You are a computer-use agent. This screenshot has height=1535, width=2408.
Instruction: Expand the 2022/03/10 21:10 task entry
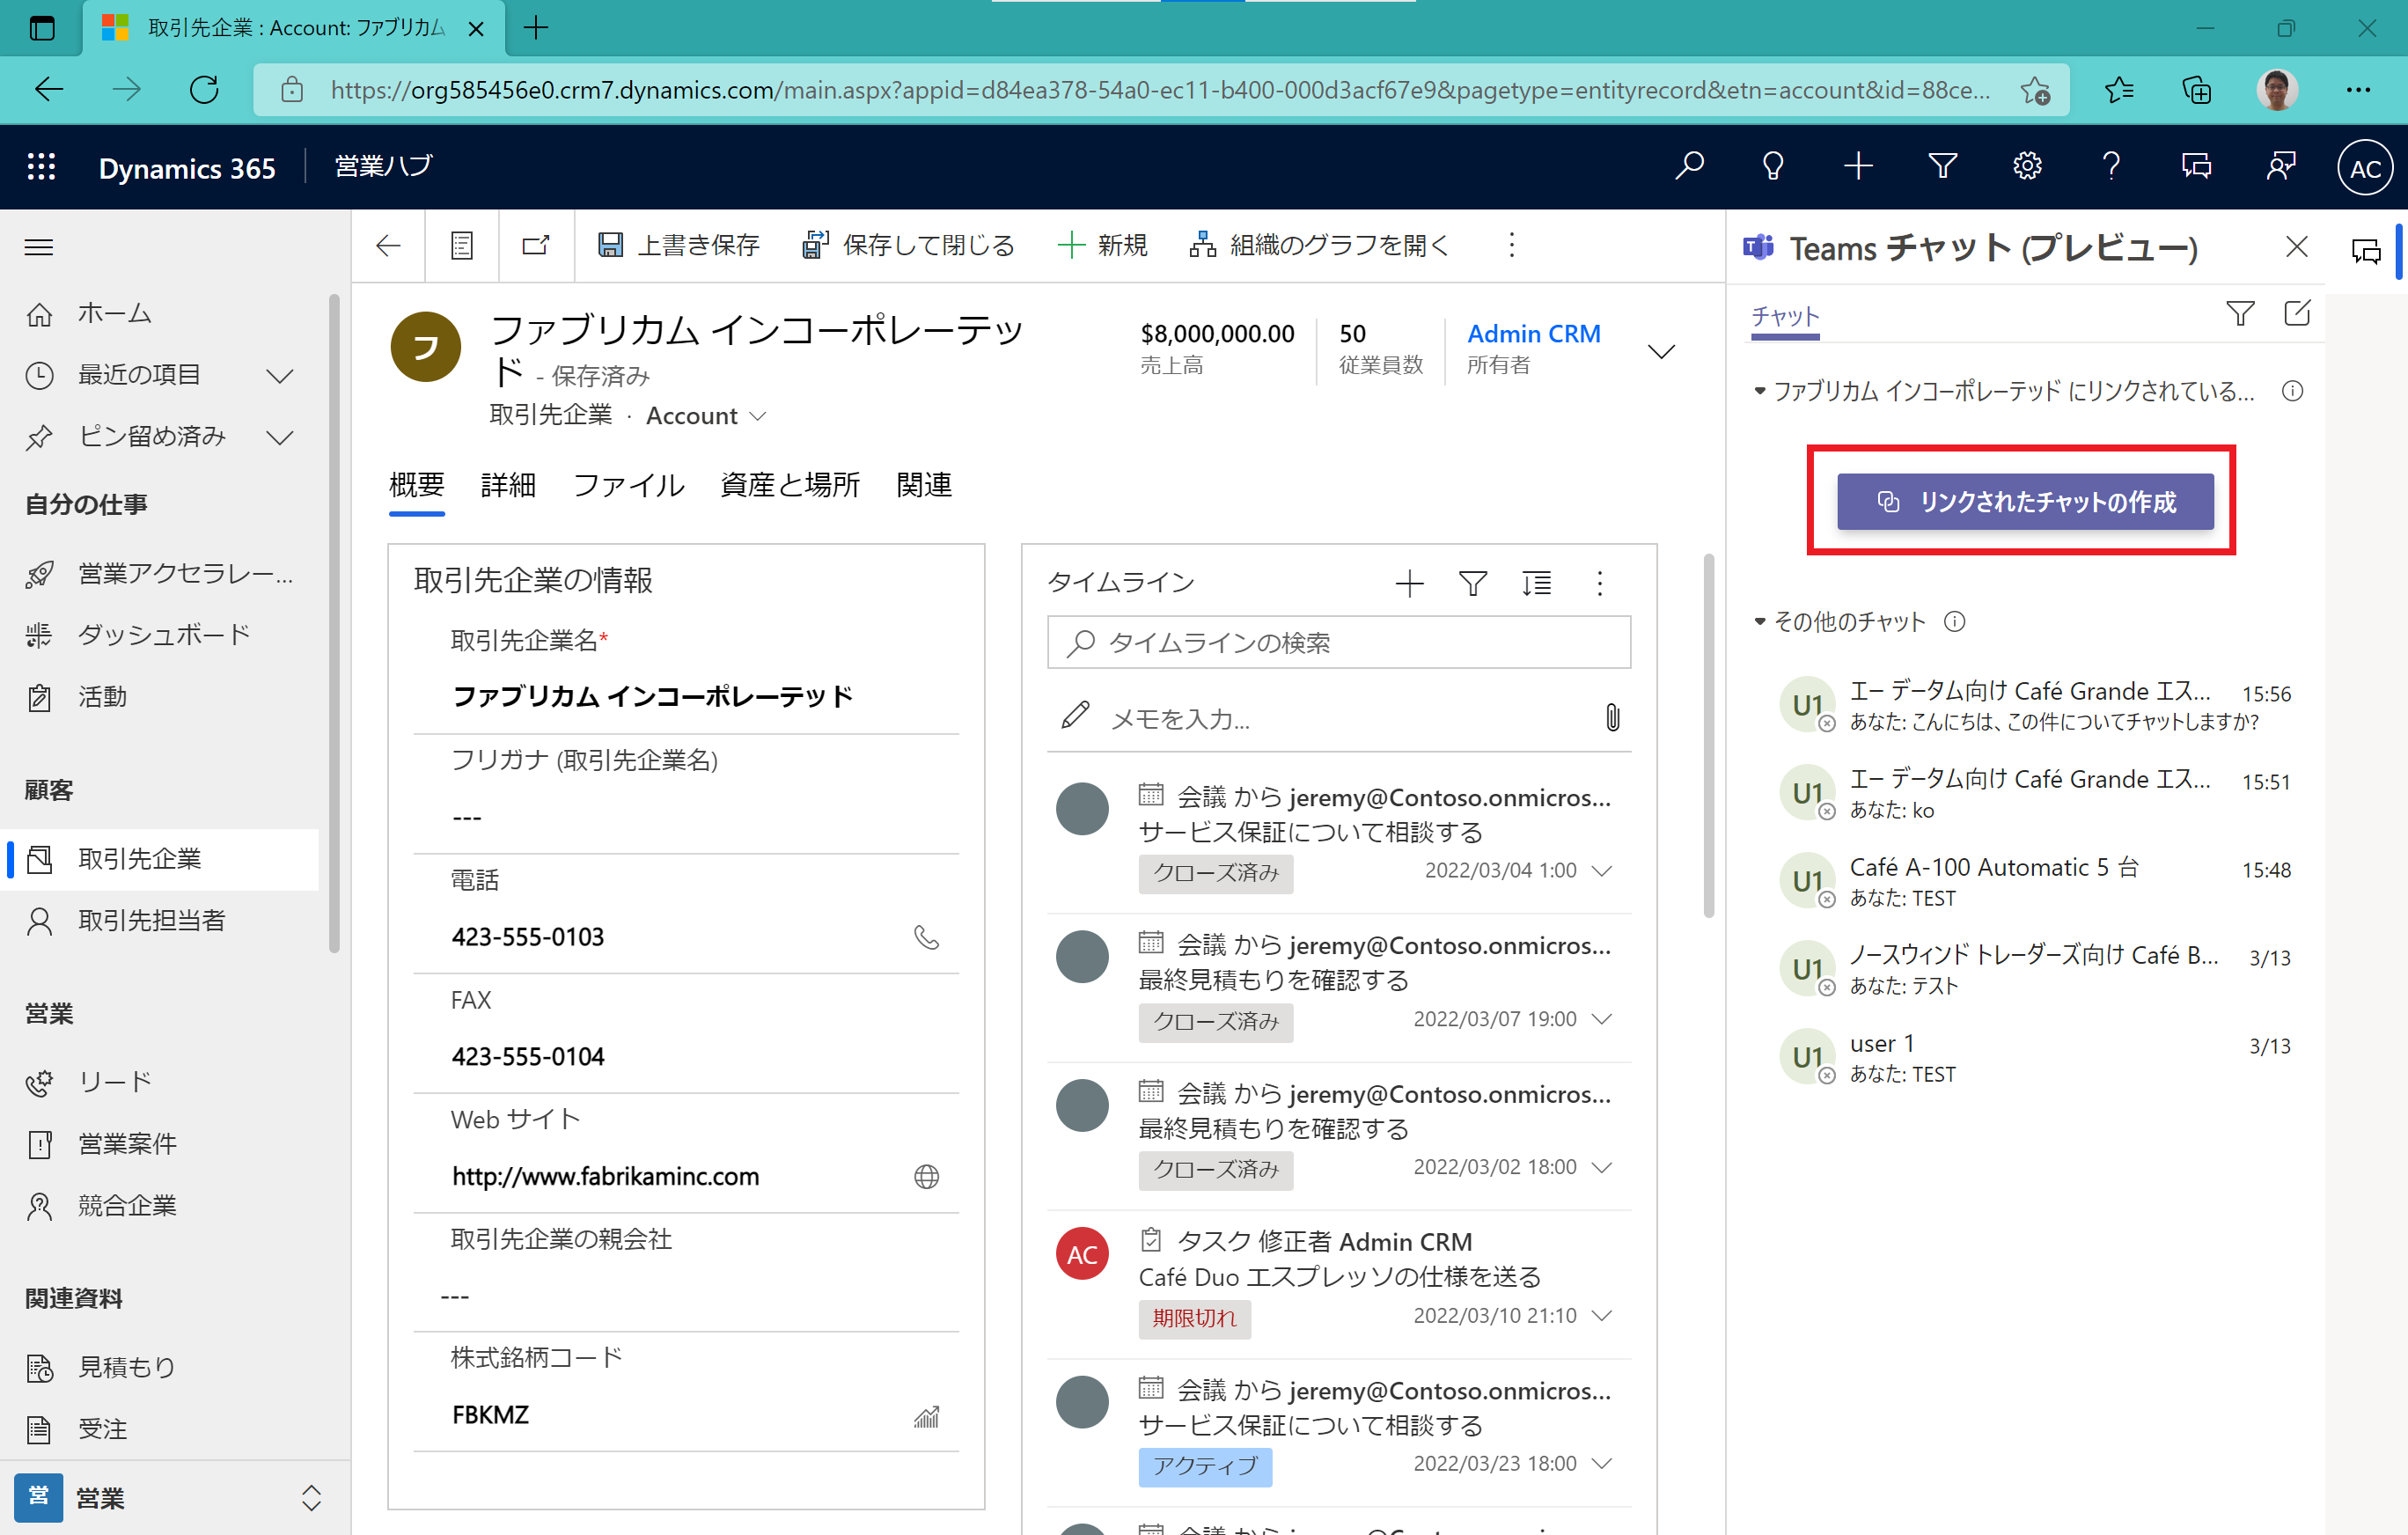click(x=1602, y=1316)
